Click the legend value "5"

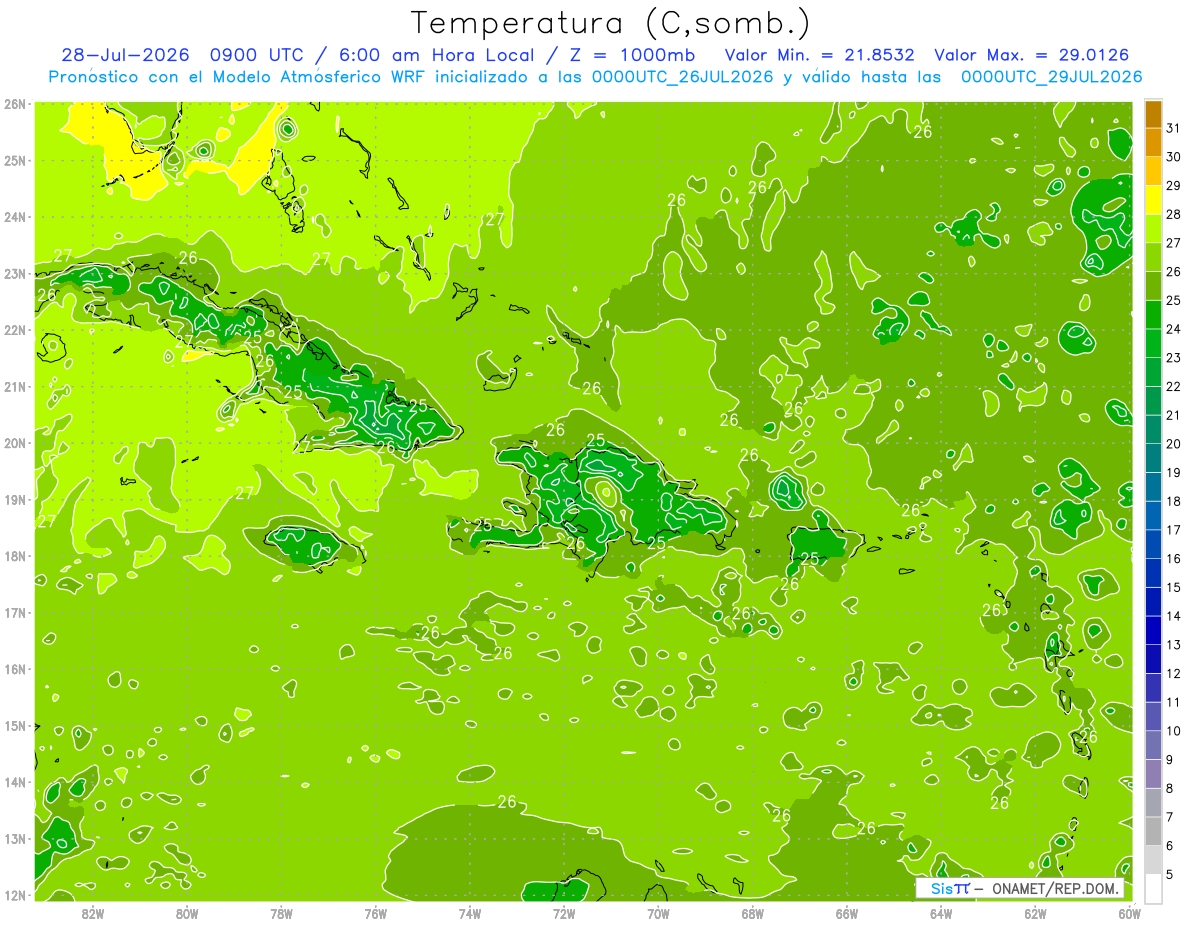coord(1170,874)
